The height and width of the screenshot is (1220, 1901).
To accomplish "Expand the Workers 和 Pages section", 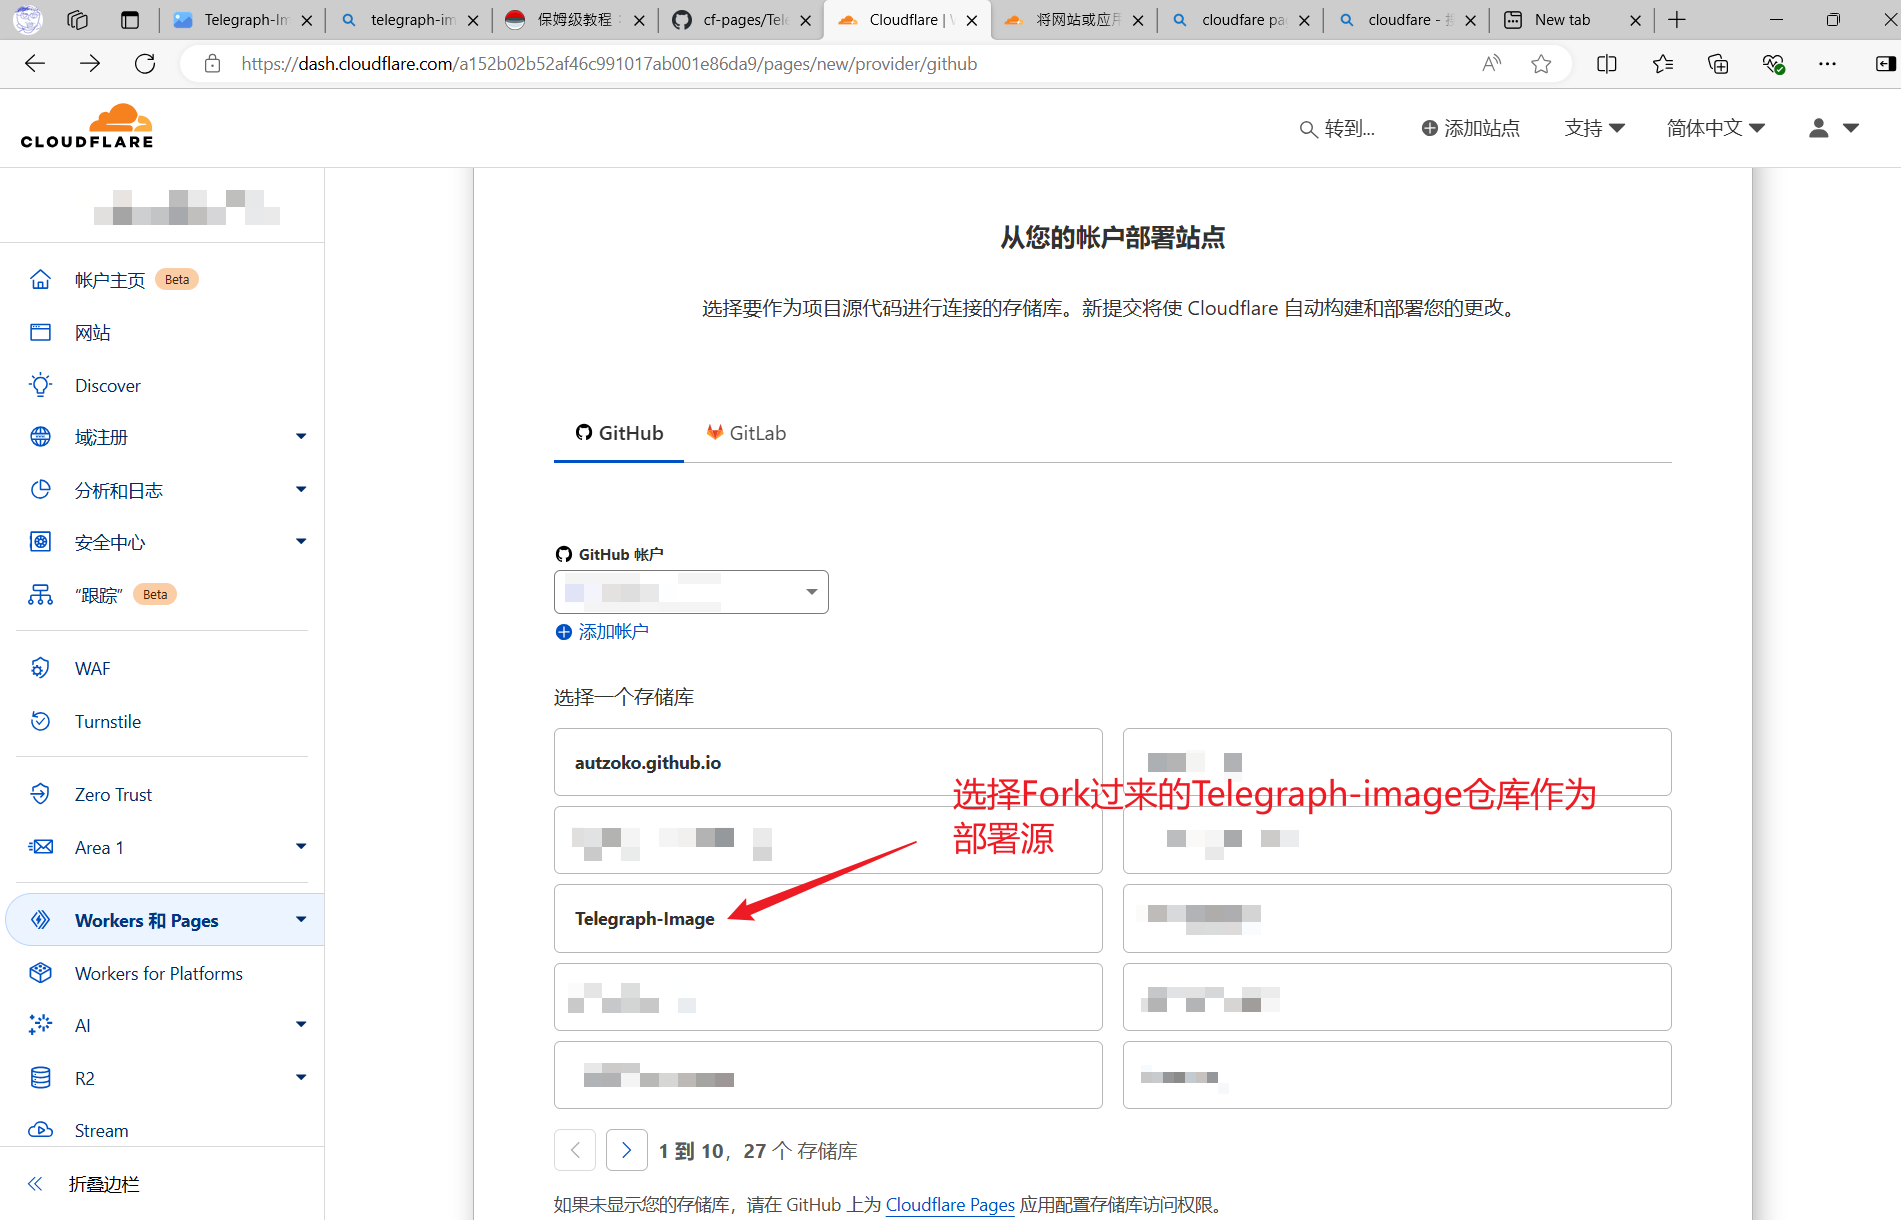I will 301,920.
